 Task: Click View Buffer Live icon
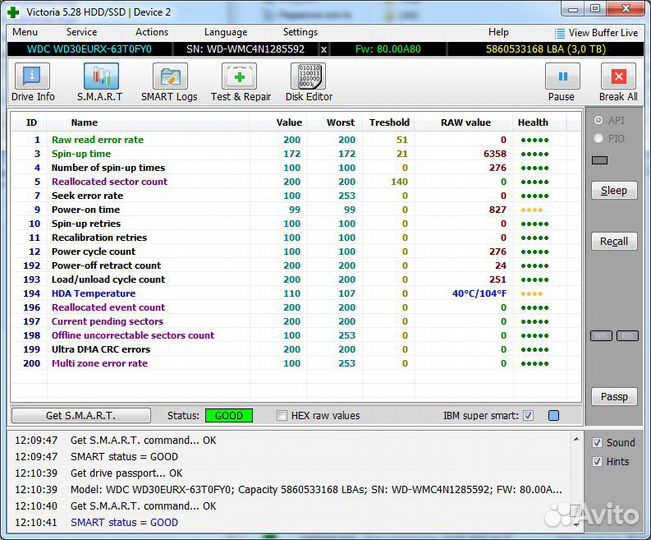pos(560,33)
